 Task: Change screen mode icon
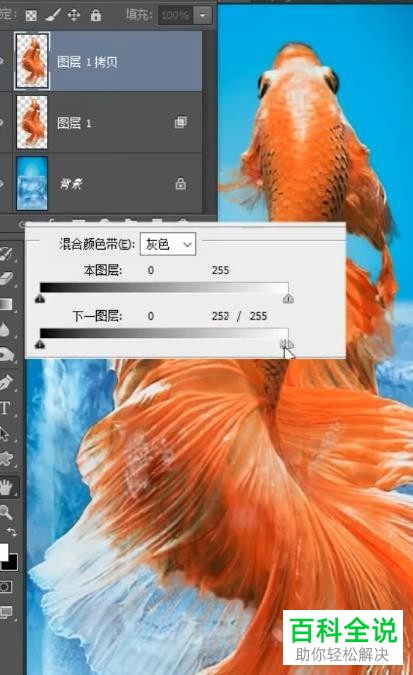pos(6,612)
